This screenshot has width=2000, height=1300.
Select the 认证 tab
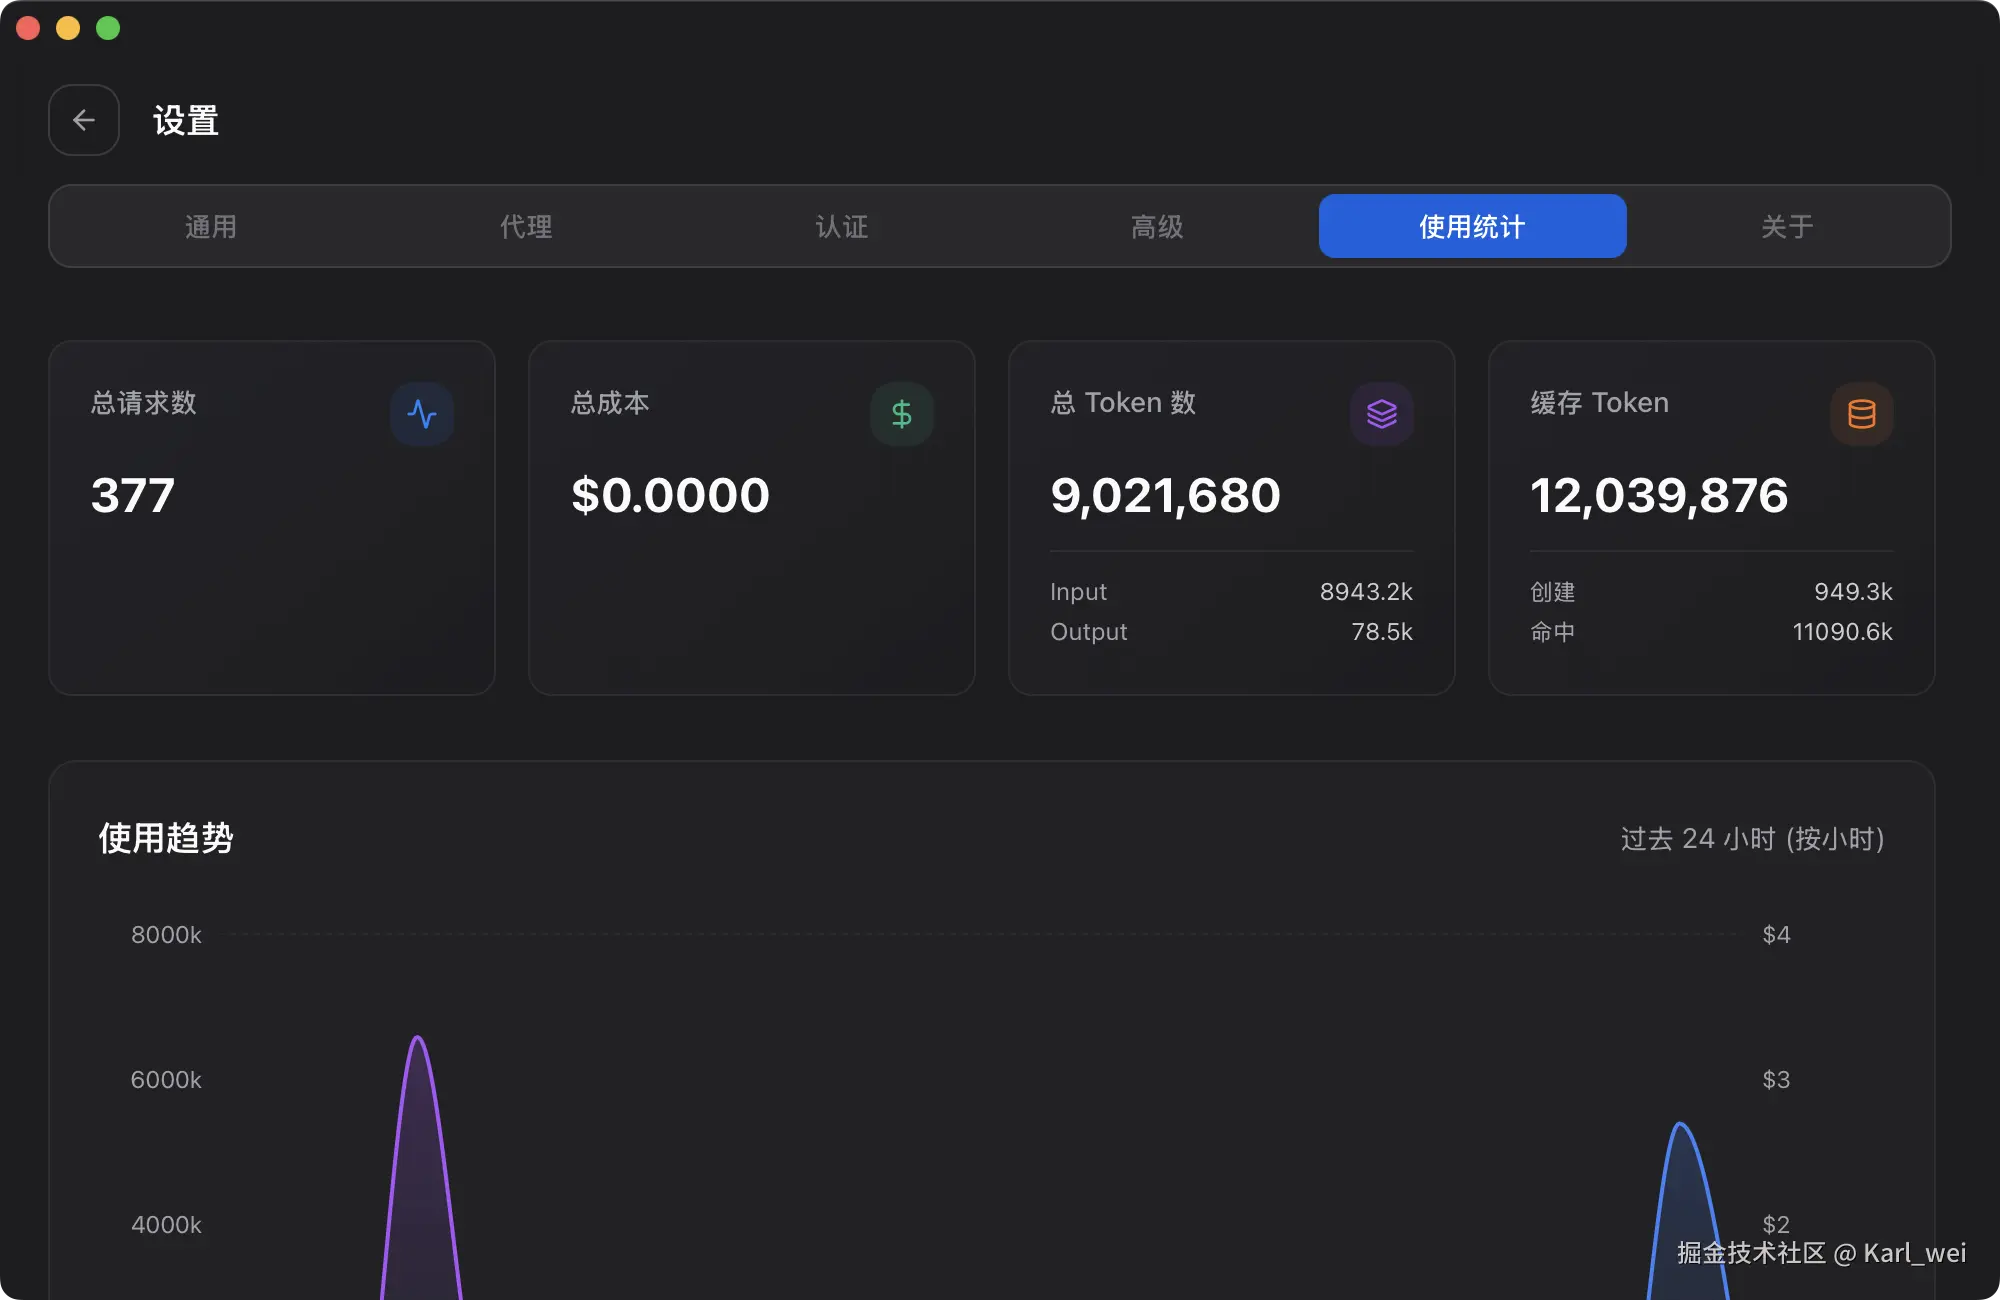842,227
